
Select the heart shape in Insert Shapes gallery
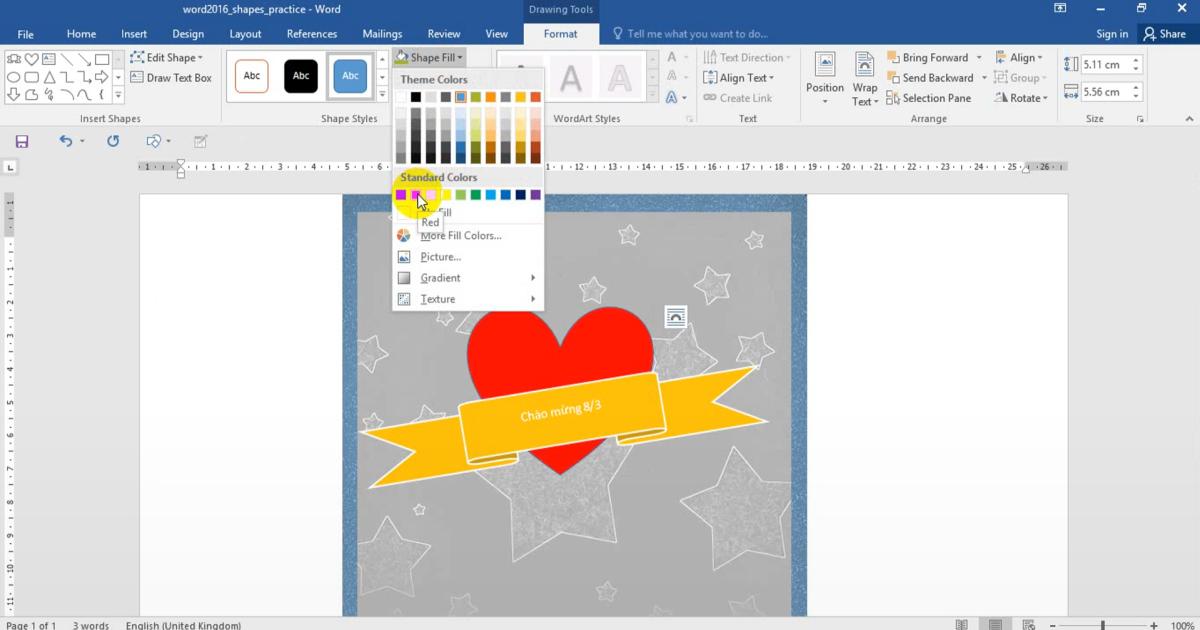32,59
